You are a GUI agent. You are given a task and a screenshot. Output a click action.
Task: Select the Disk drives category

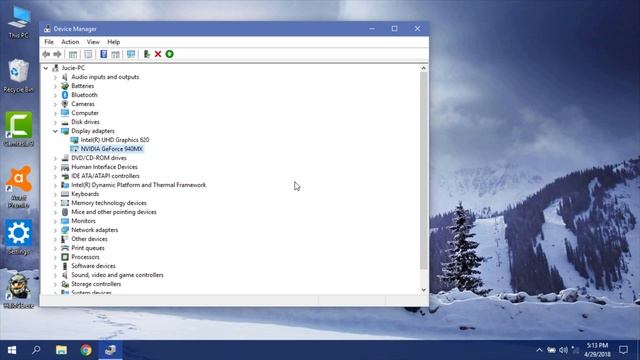pos(85,122)
